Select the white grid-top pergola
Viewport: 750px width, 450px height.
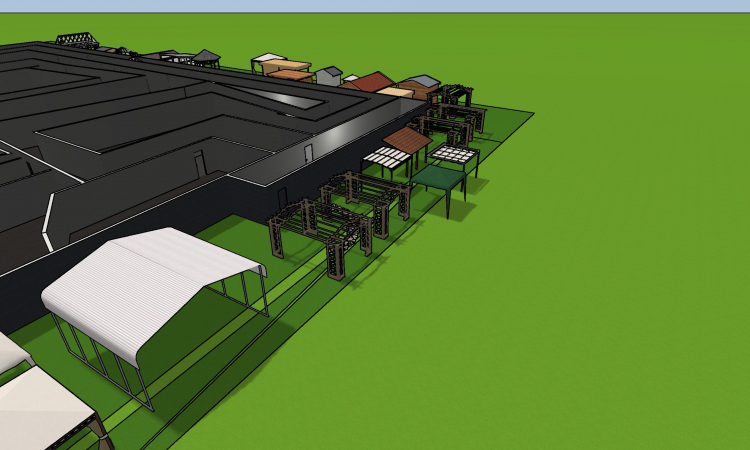(455, 155)
